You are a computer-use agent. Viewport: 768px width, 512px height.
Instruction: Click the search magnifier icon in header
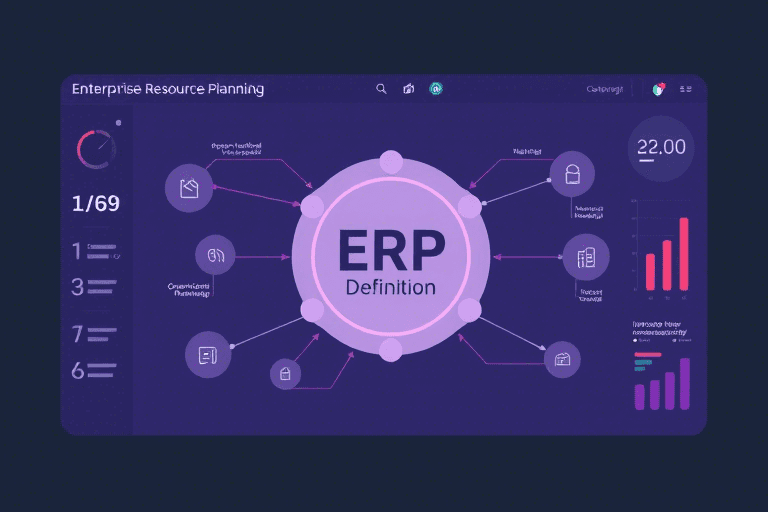(381, 89)
